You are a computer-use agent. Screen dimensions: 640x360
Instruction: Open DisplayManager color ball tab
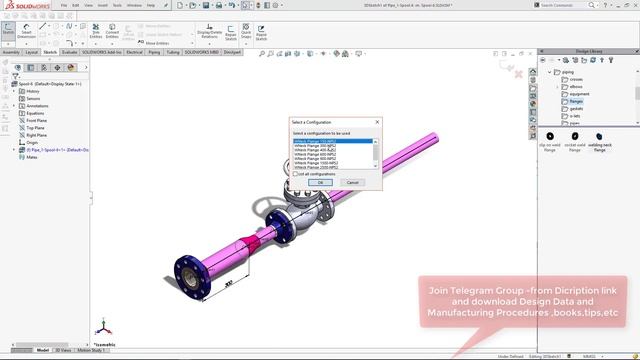(x=71, y=67)
